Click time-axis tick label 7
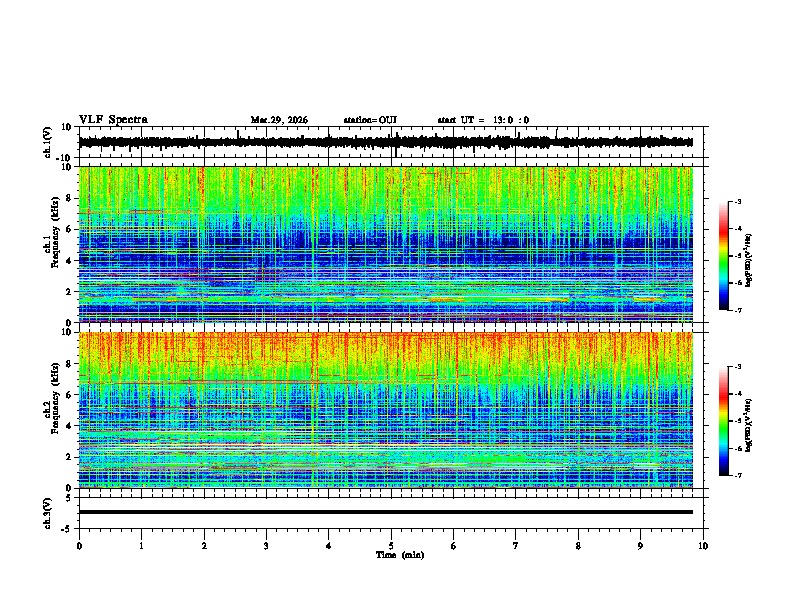The width and height of the screenshot is (792, 612). (516, 546)
